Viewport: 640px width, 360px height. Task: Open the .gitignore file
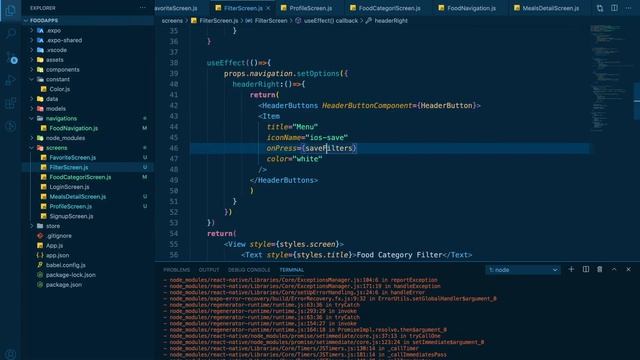pos(87,236)
